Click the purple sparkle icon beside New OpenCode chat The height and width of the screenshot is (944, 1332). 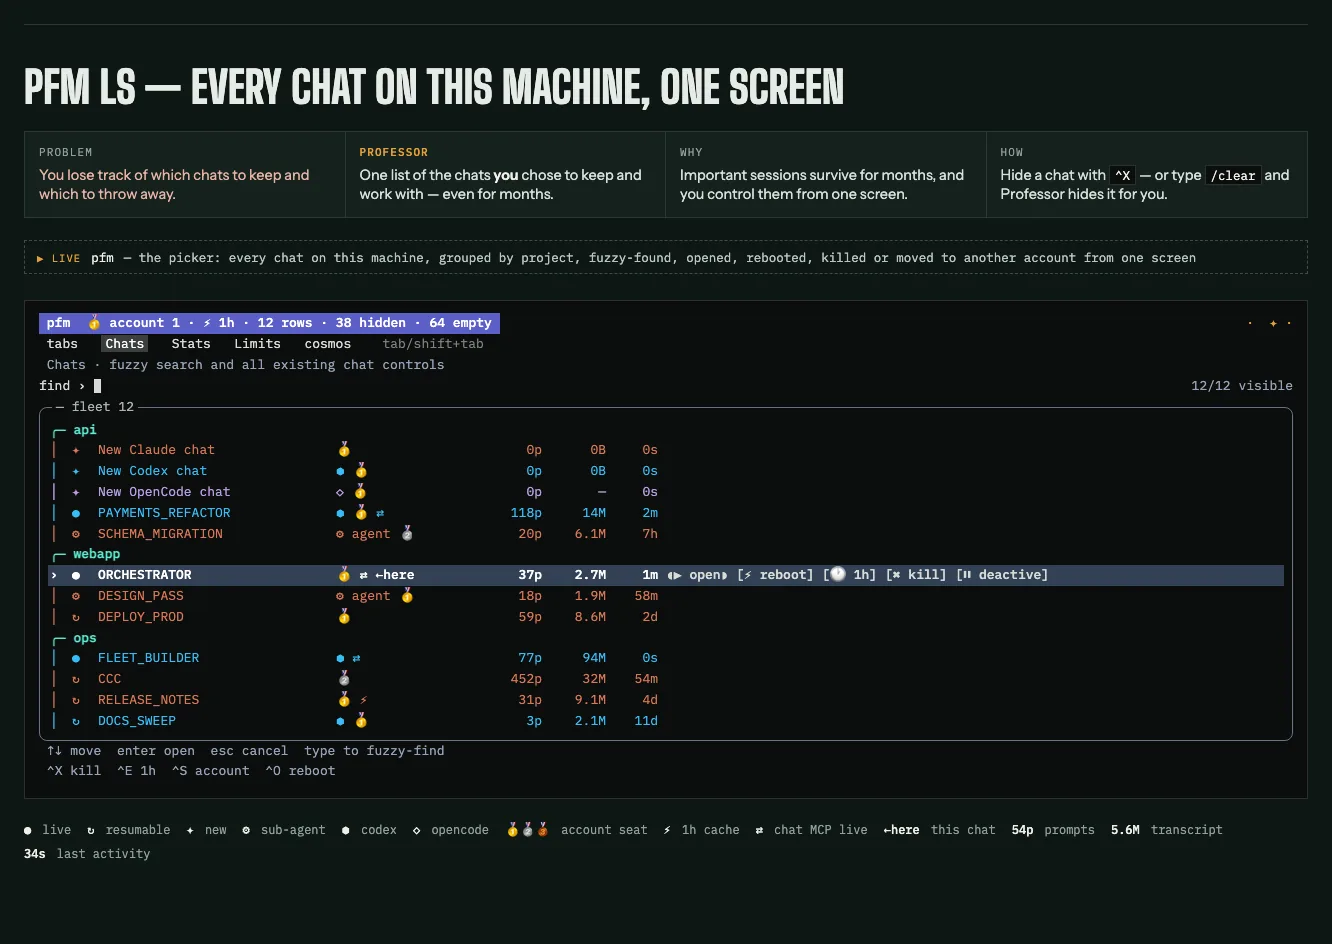coord(76,492)
